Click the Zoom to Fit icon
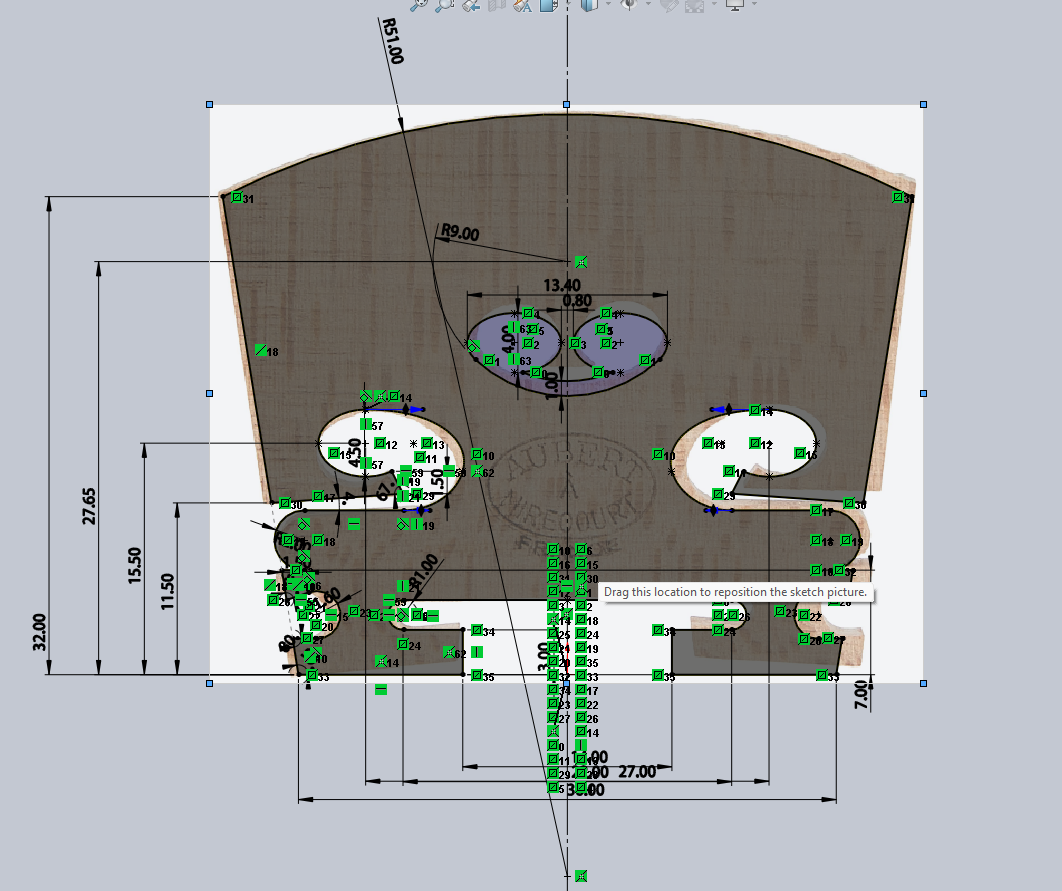 (x=420, y=5)
